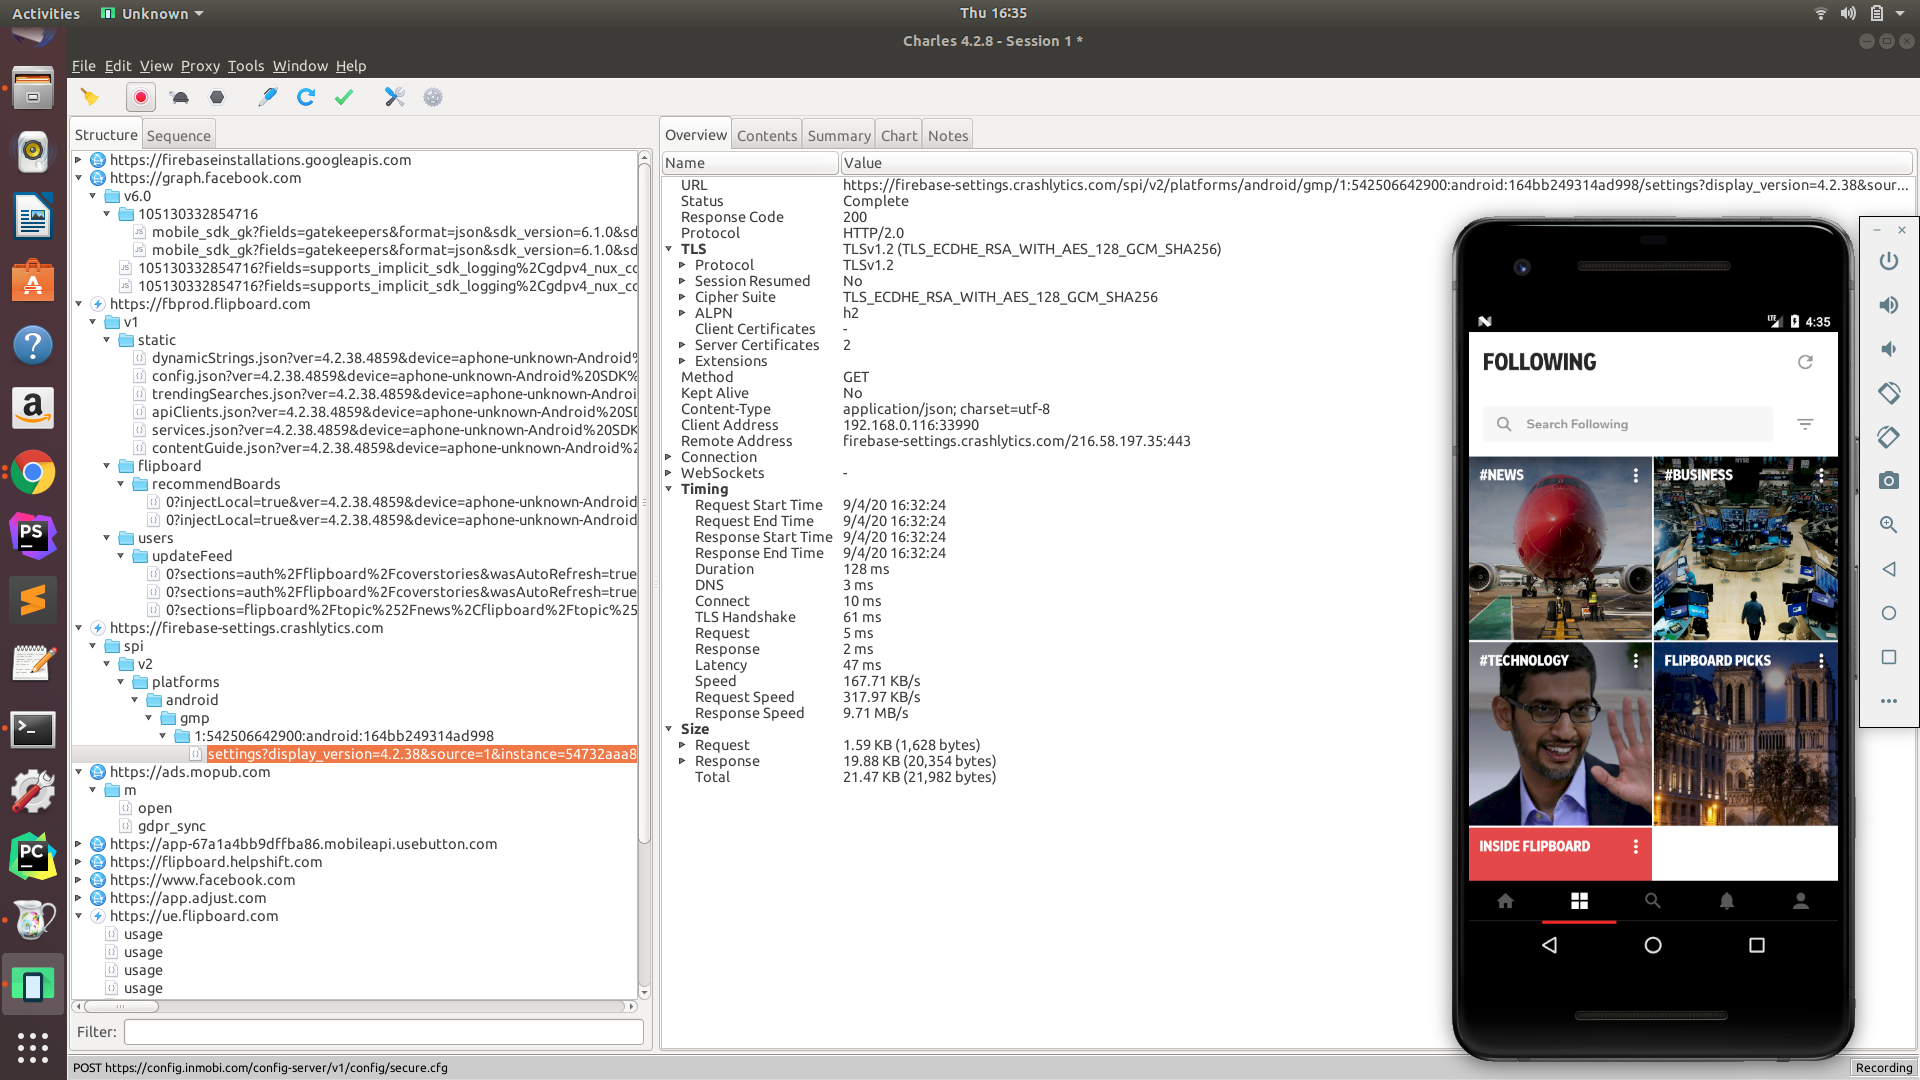The height and width of the screenshot is (1080, 1920).
Task: Clear the session with the broom icon
Action: [x=90, y=97]
